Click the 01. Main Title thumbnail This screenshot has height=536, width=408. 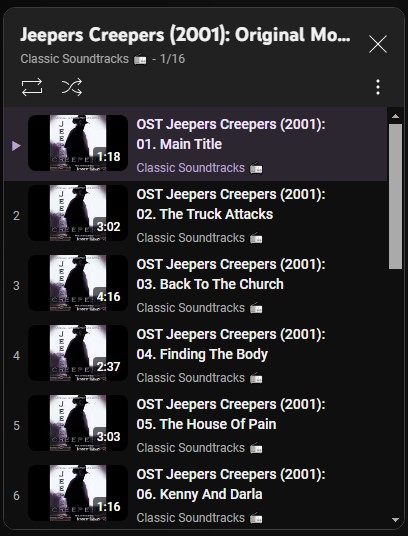[x=78, y=143]
